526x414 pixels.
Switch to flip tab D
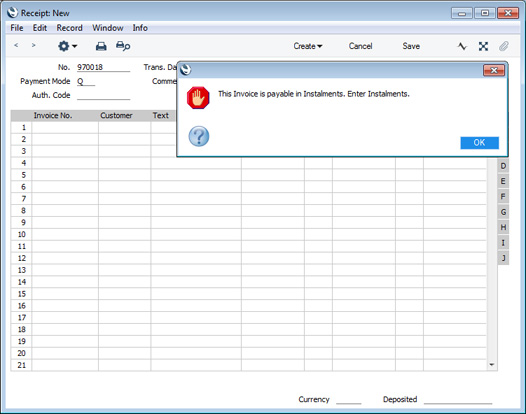(503, 166)
